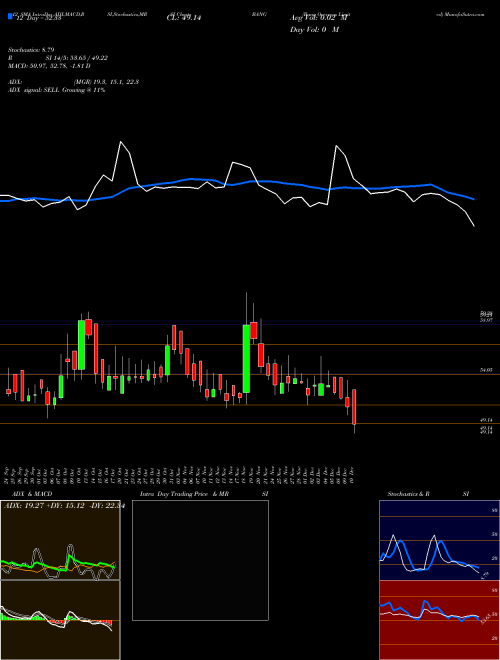Click the "(MGR) 19.3, 15.1, 22.3" ADX values
The image size is (500, 660).
[x=106, y=82]
